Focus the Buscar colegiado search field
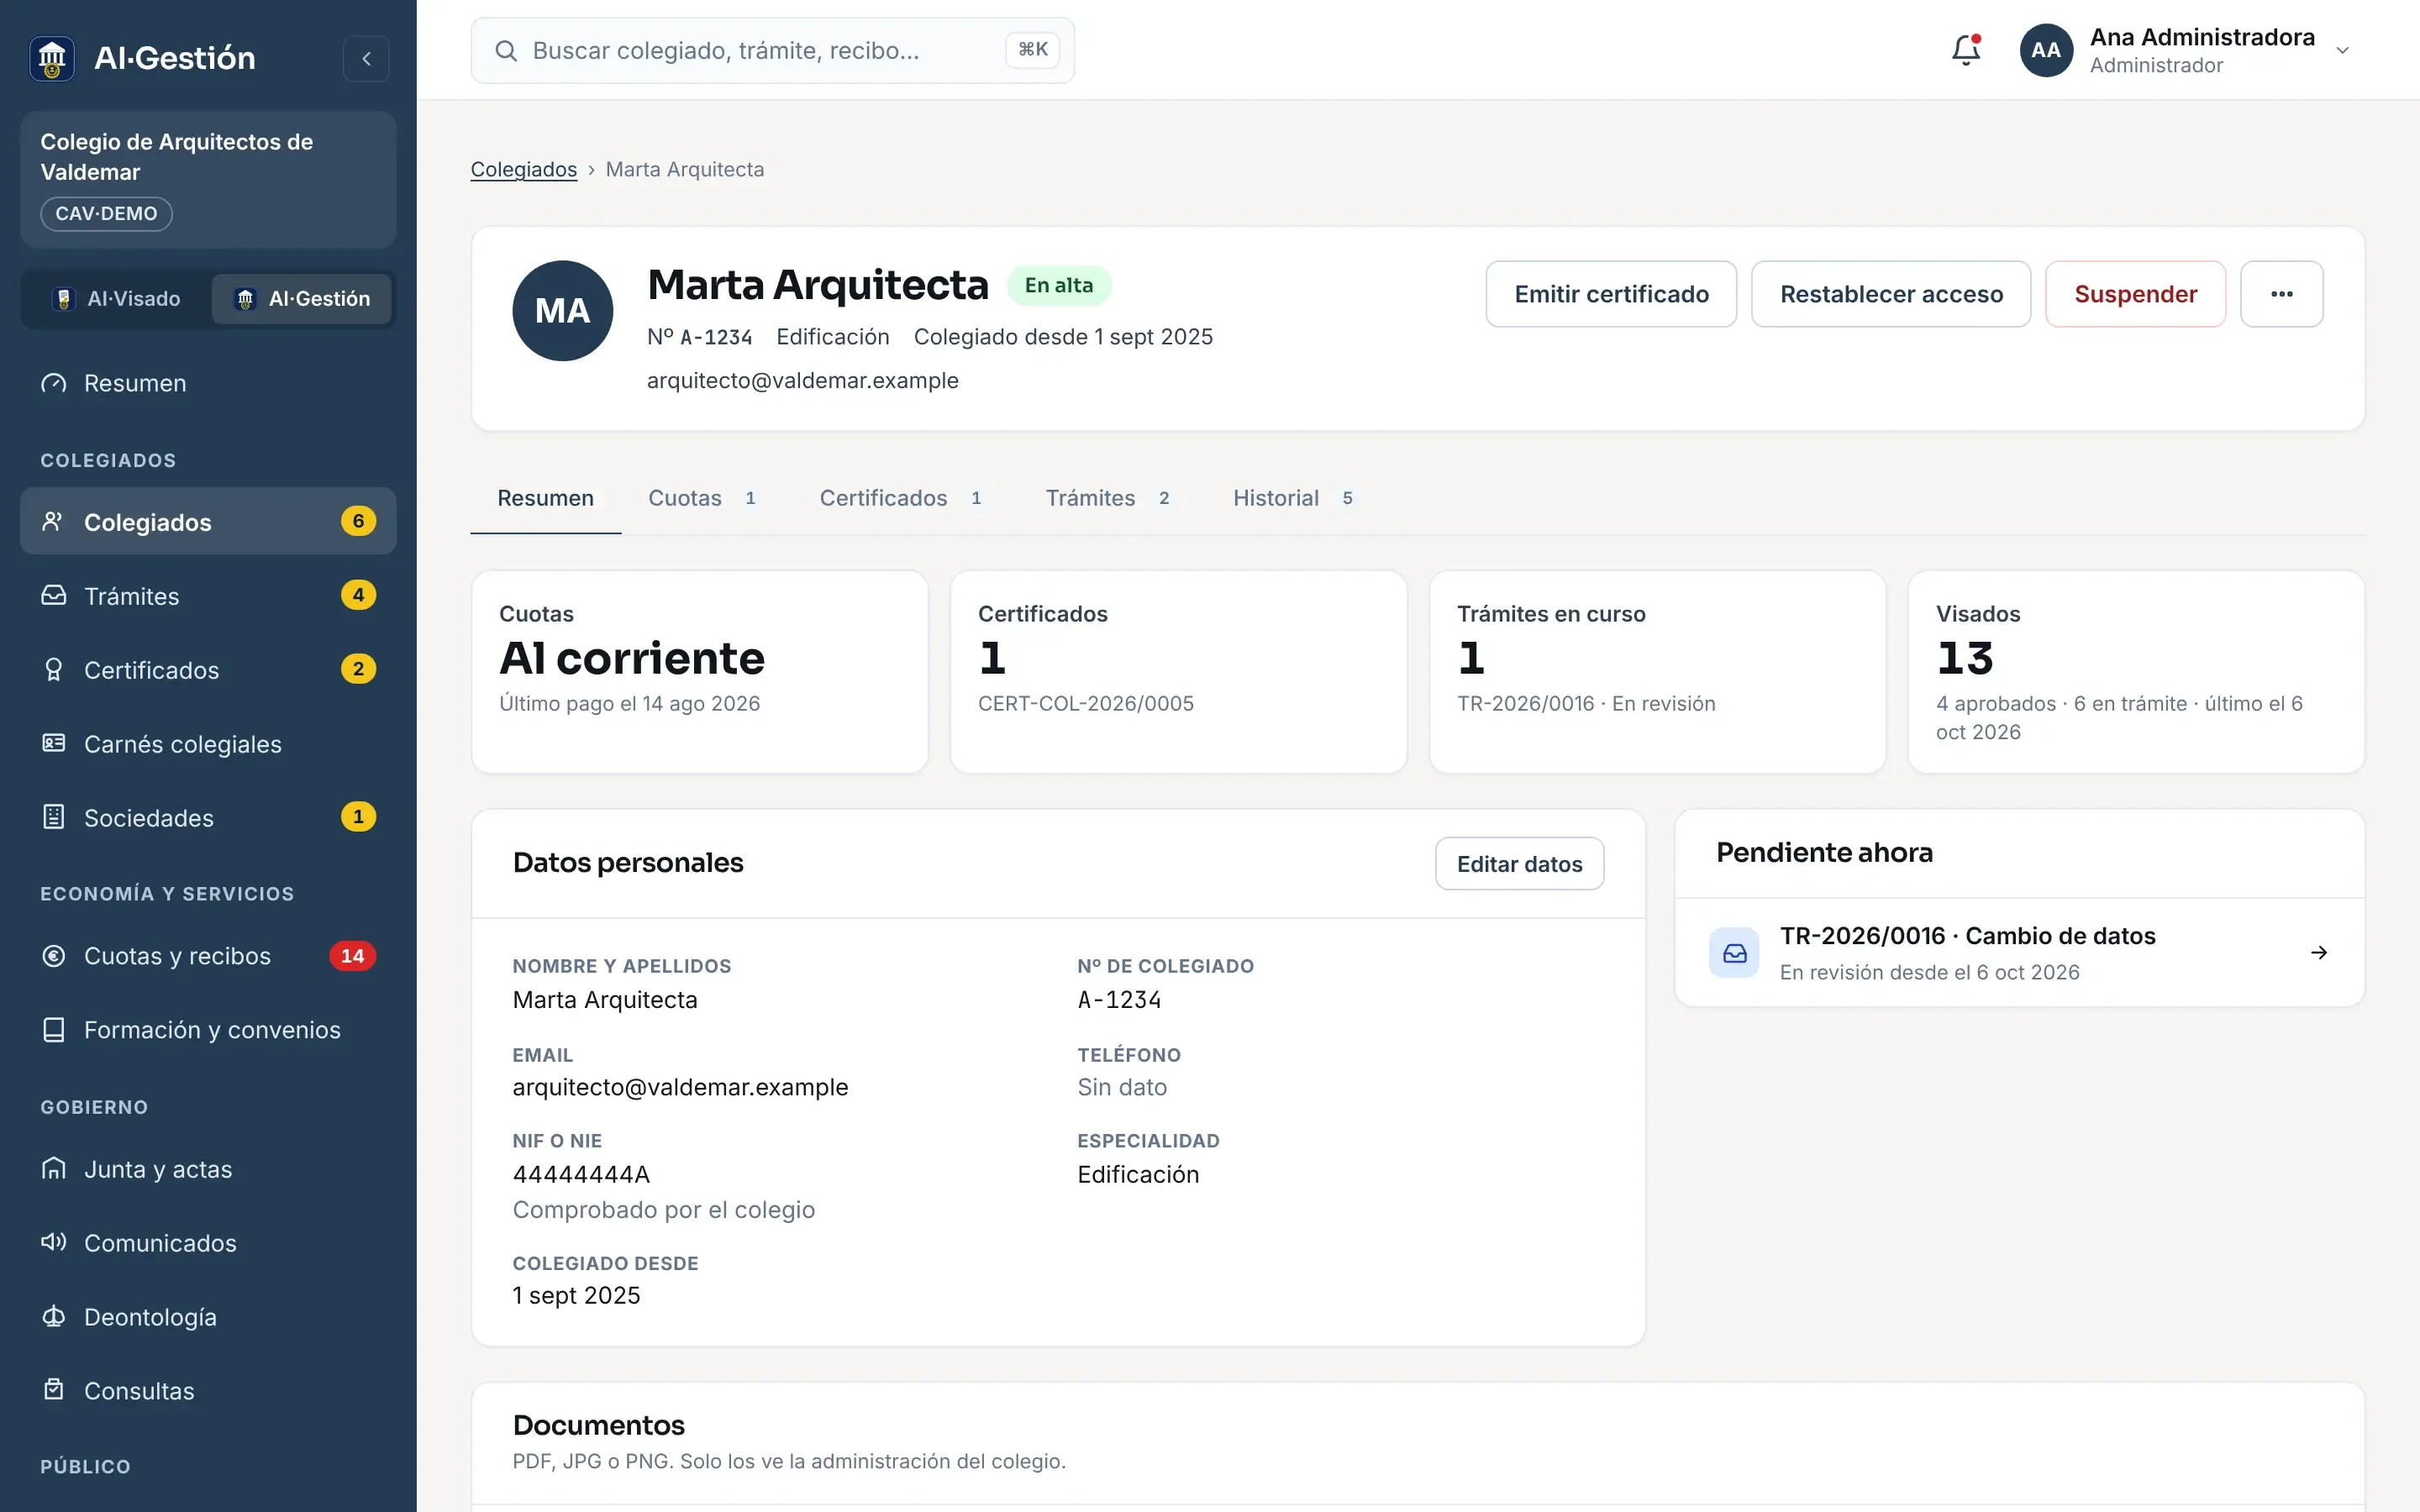 pyautogui.click(x=772, y=51)
